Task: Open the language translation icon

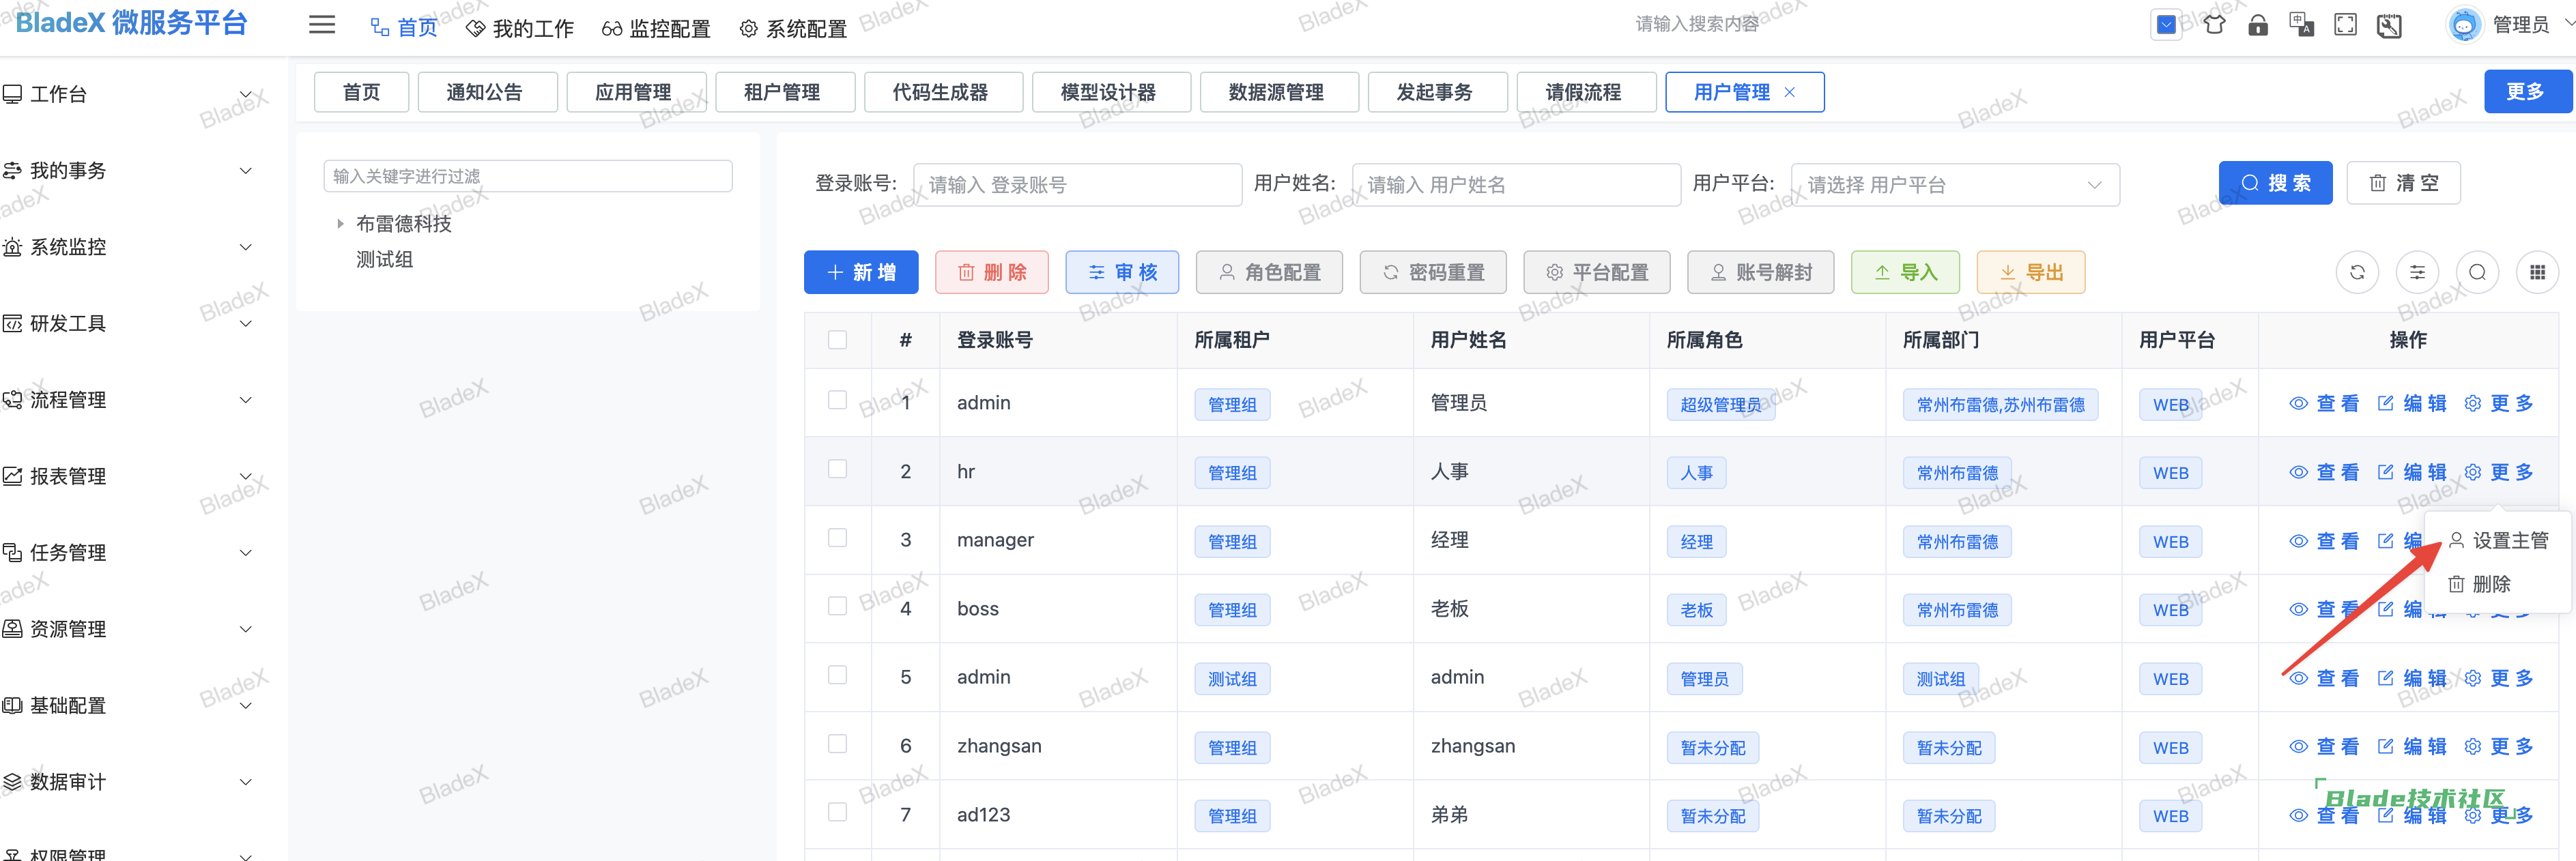Action: [2301, 25]
